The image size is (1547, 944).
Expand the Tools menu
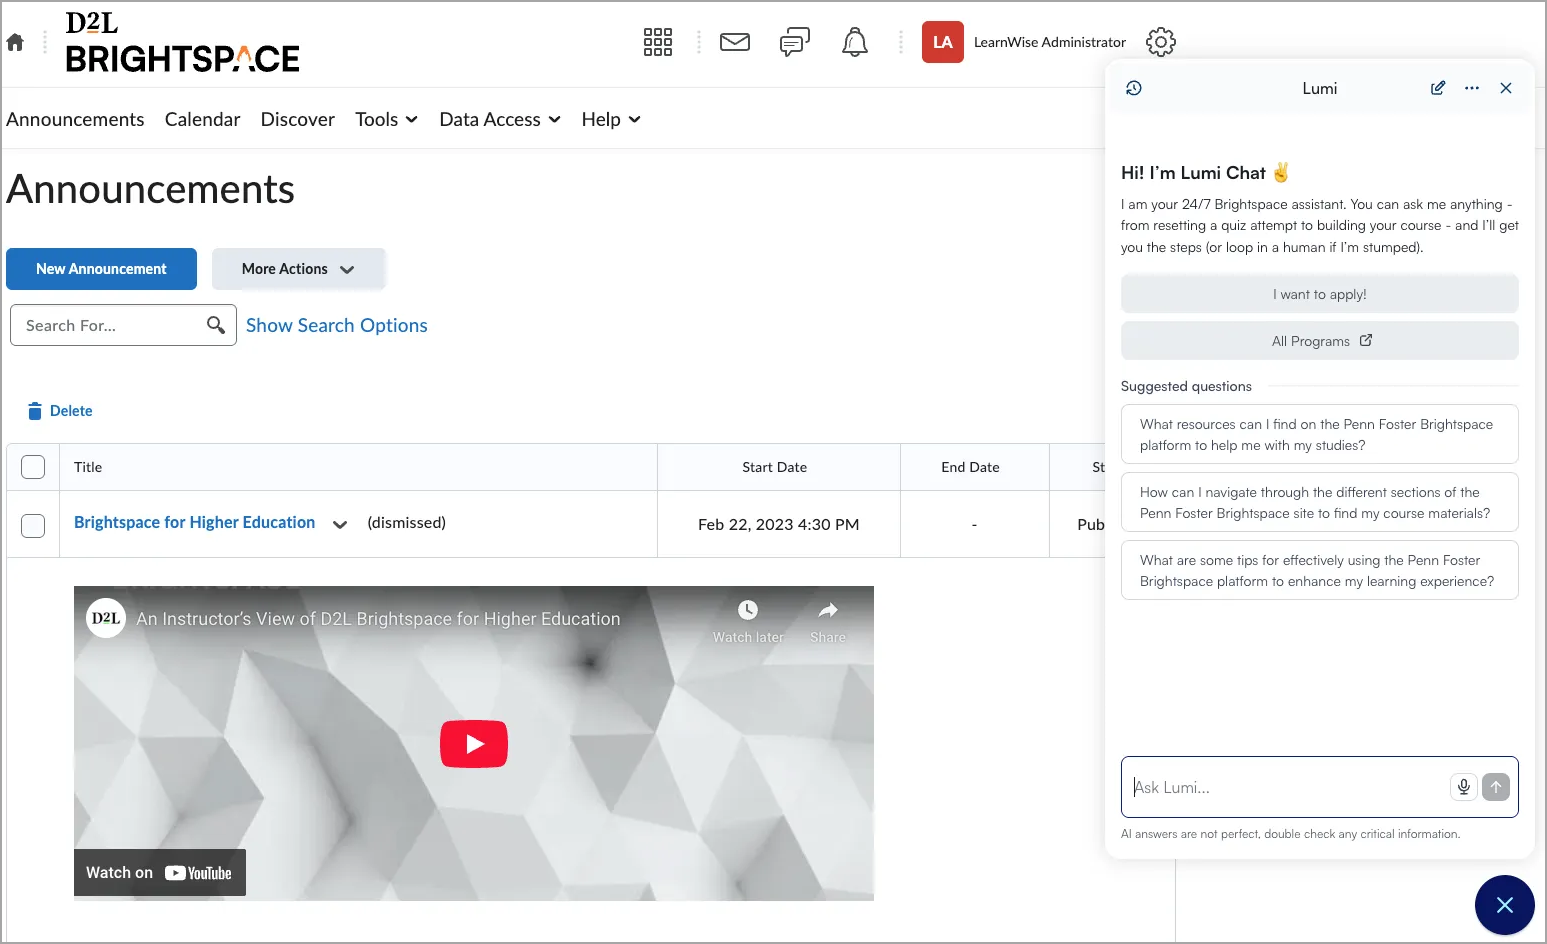click(x=386, y=119)
